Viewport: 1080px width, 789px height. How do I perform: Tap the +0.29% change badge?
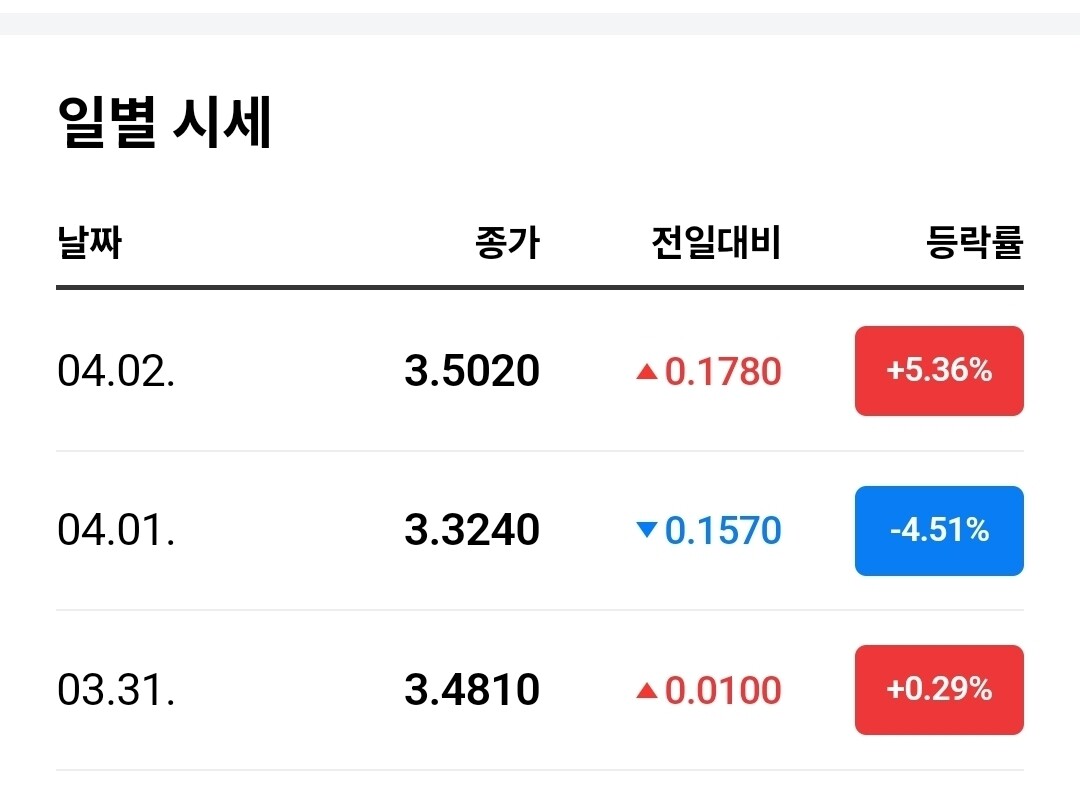coord(939,690)
